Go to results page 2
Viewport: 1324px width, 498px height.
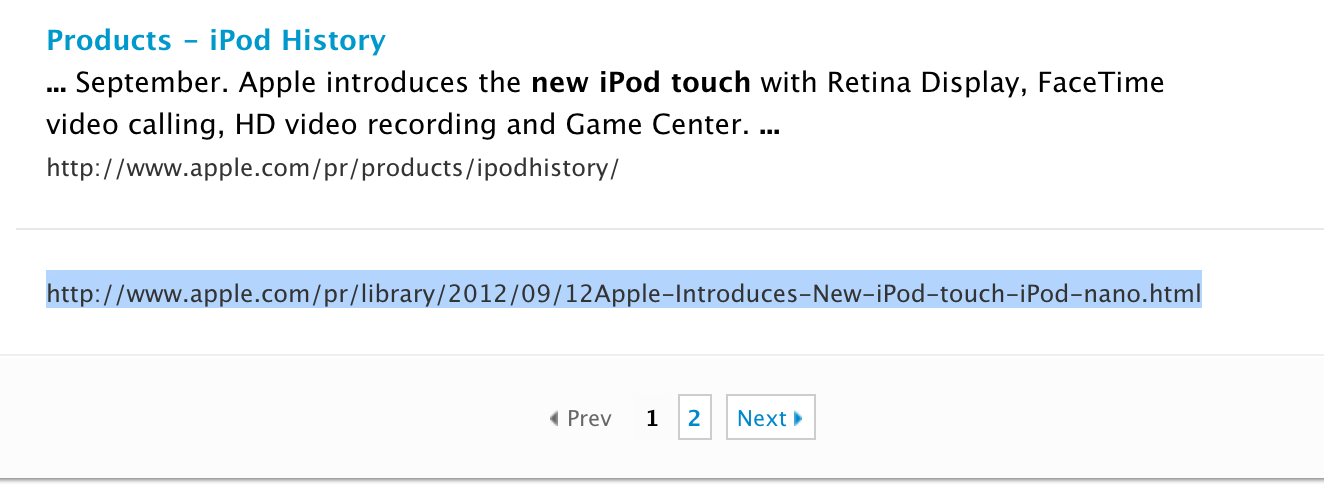pyautogui.click(x=694, y=418)
